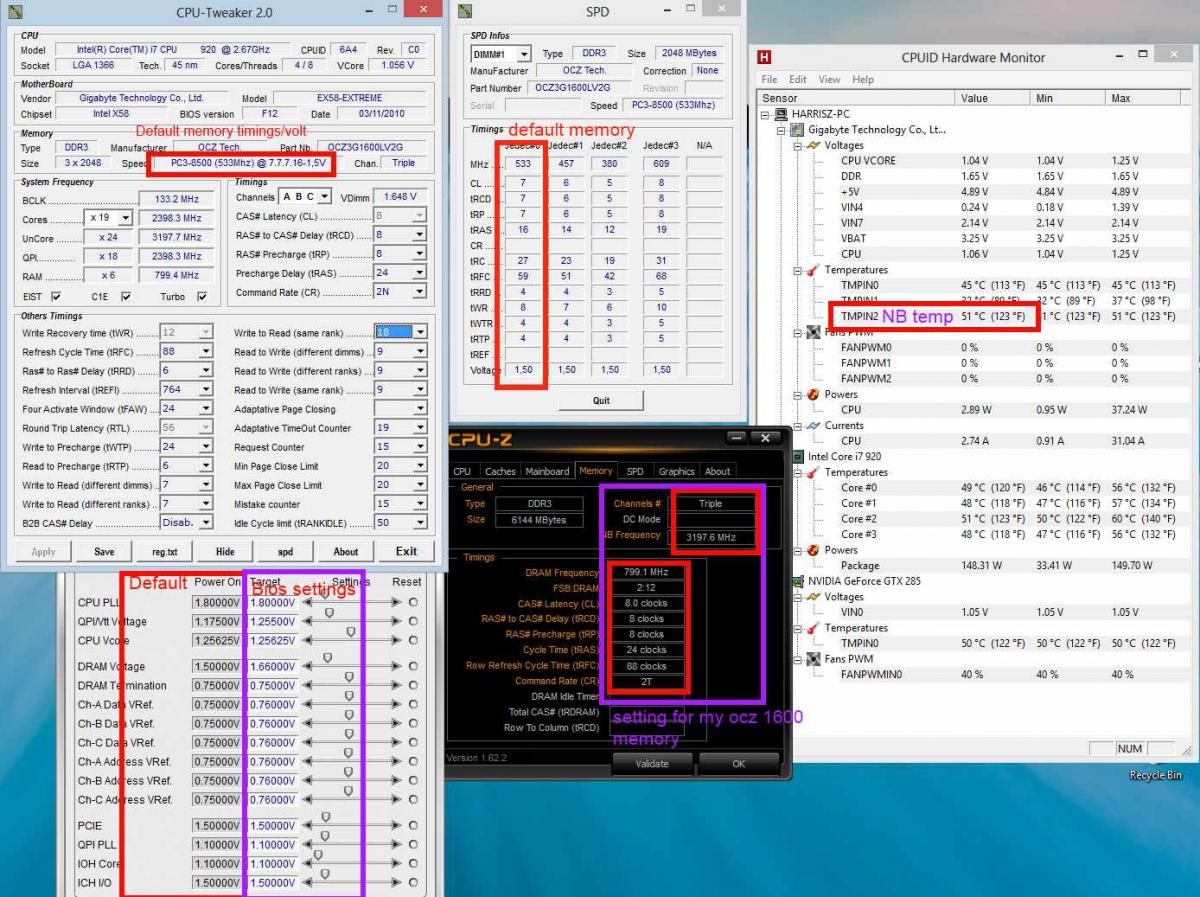Click the Gigabyte Technology motherboard icon
The width and height of the screenshot is (1200, 897).
tap(797, 130)
